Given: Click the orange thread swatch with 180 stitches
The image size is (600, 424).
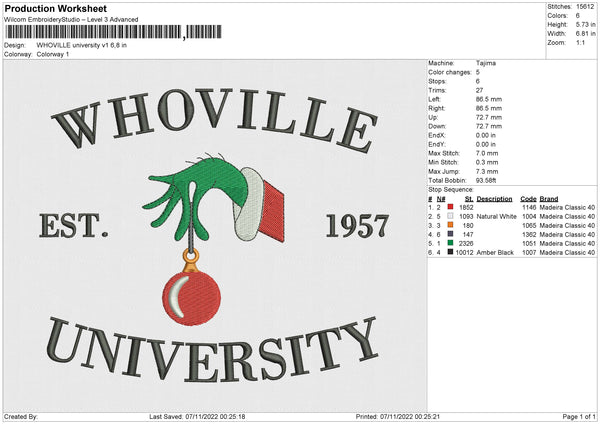Looking at the screenshot, I should (x=450, y=225).
